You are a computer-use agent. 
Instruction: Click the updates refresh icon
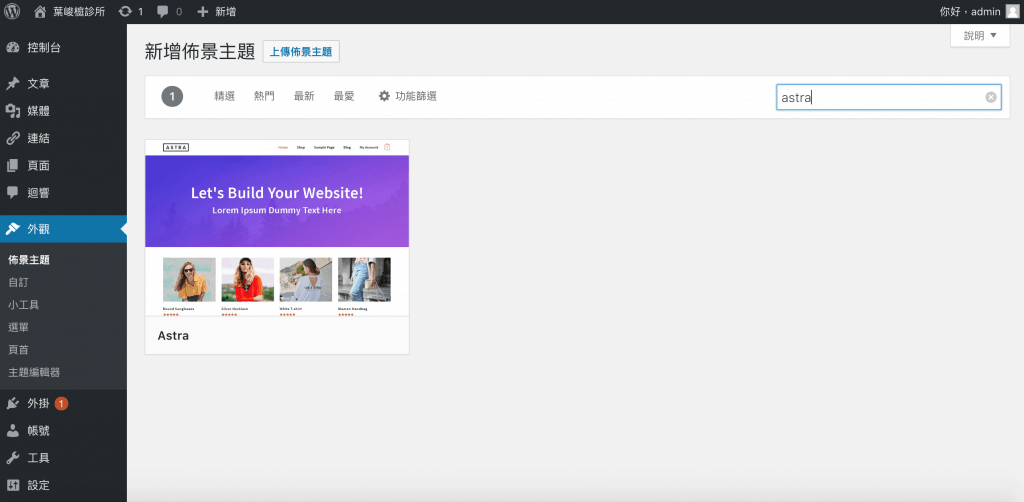tap(125, 12)
